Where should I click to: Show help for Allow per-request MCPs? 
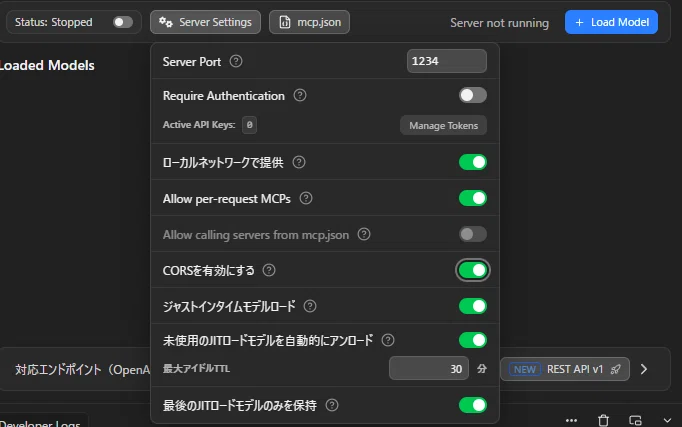tap(306, 198)
